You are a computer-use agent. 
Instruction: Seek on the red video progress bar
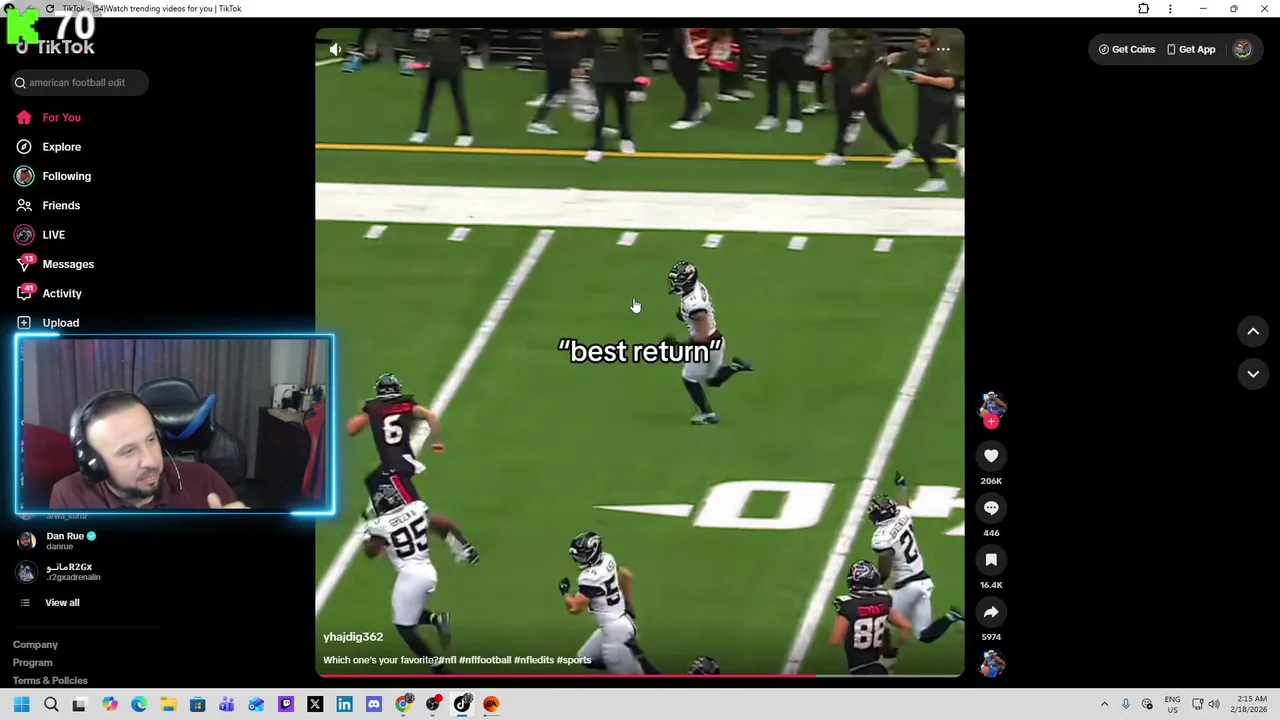(640, 676)
